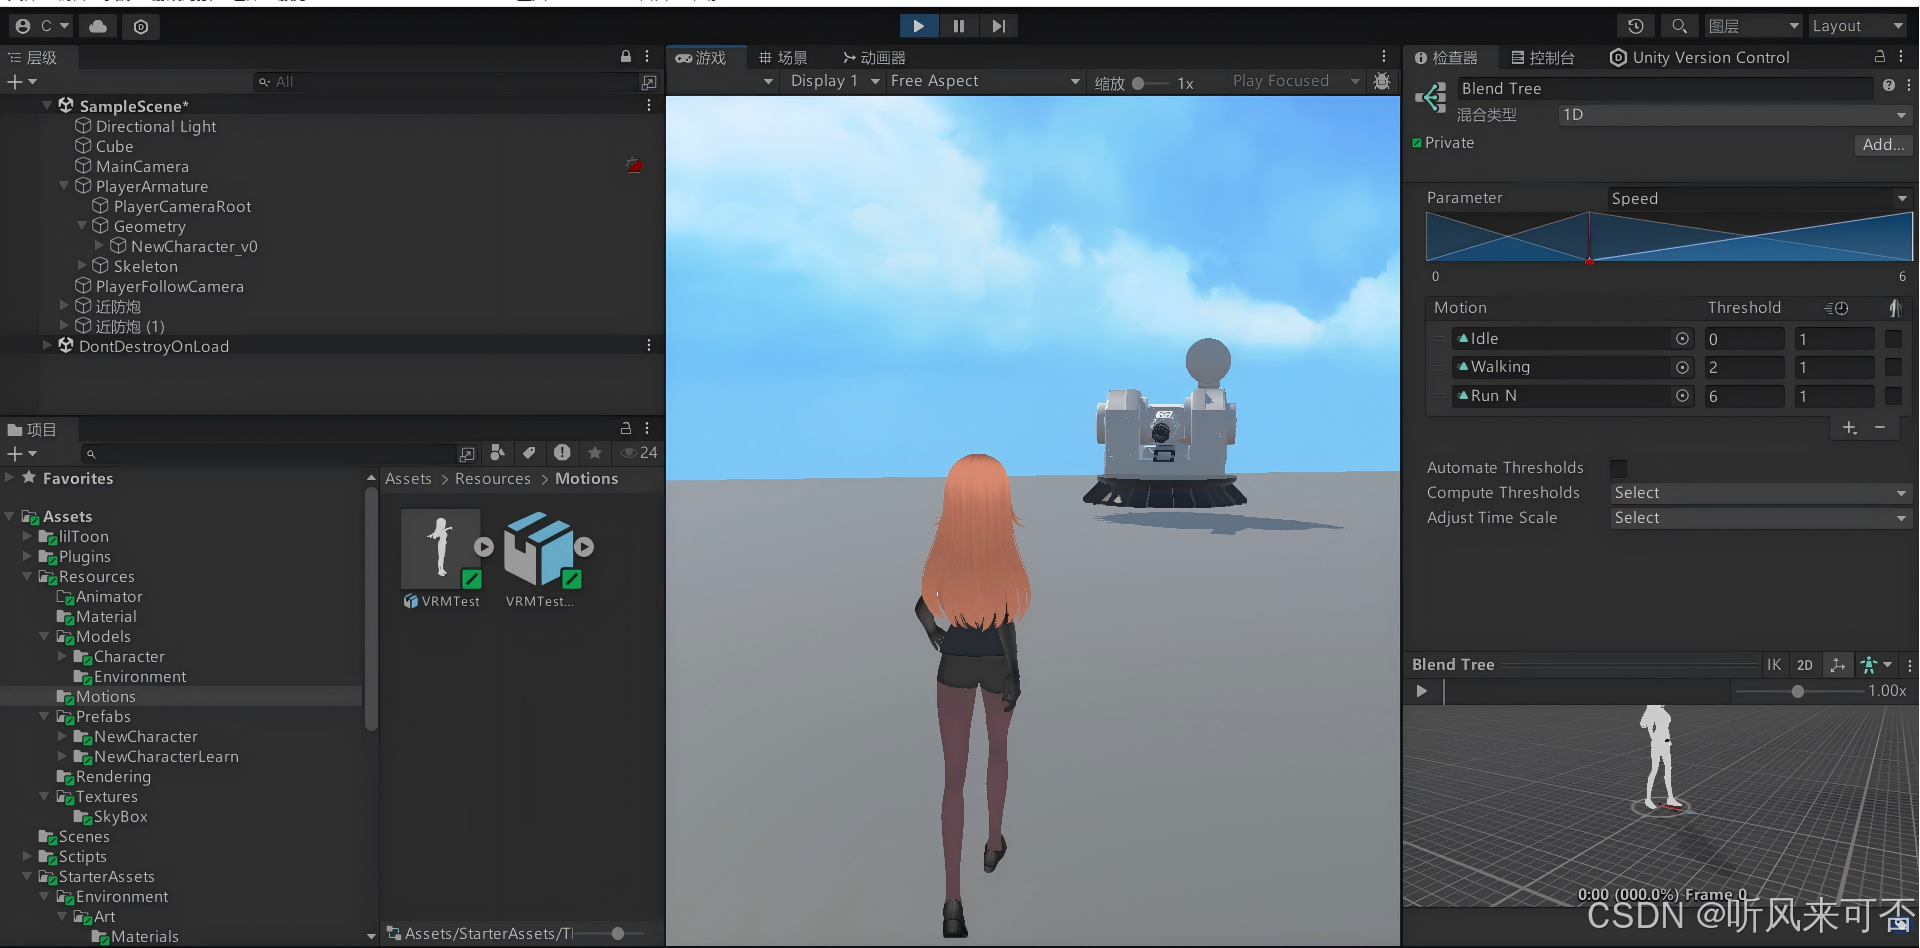
Task: Select the VRMTest prefab thumbnail
Action: pos(441,548)
